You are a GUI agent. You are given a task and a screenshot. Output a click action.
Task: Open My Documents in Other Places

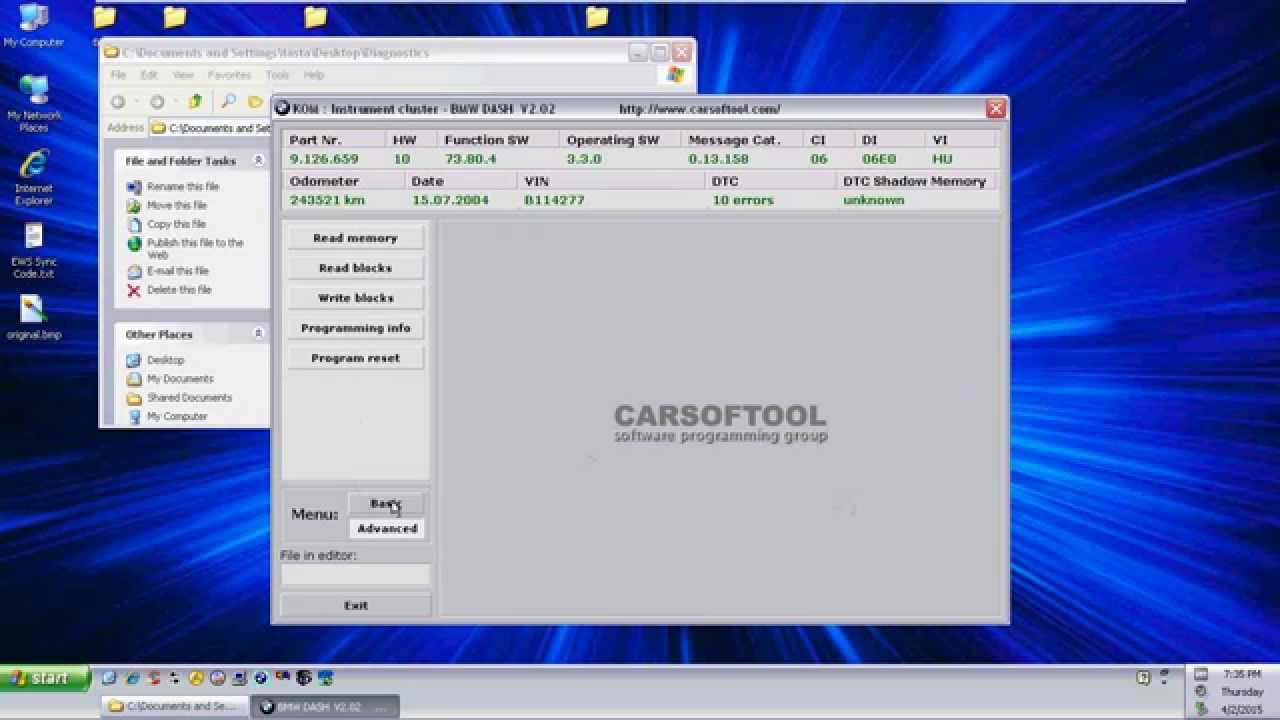click(180, 379)
